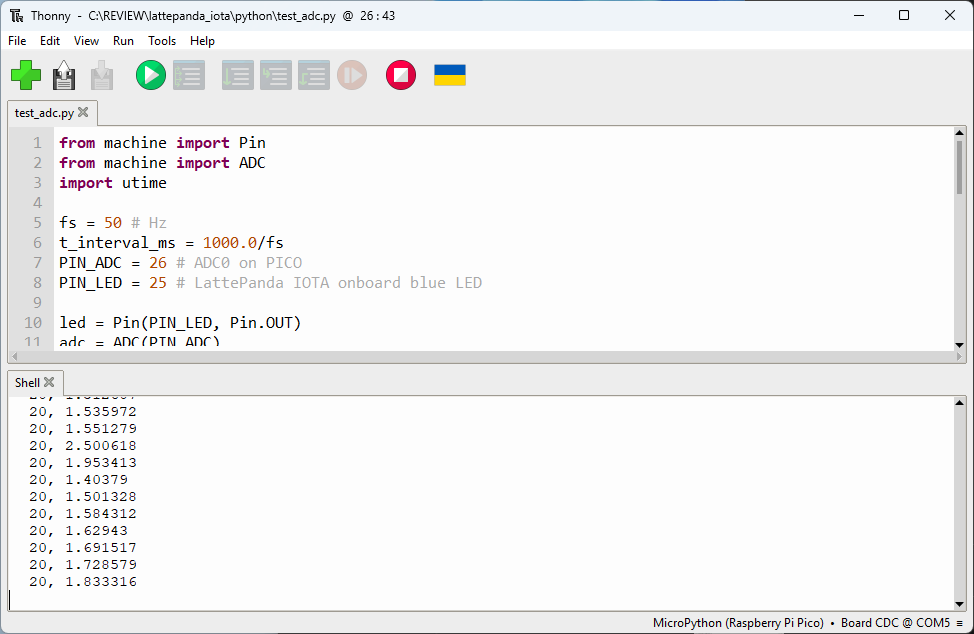
Task: Click the empty Shell input line
Action: pos(400,599)
